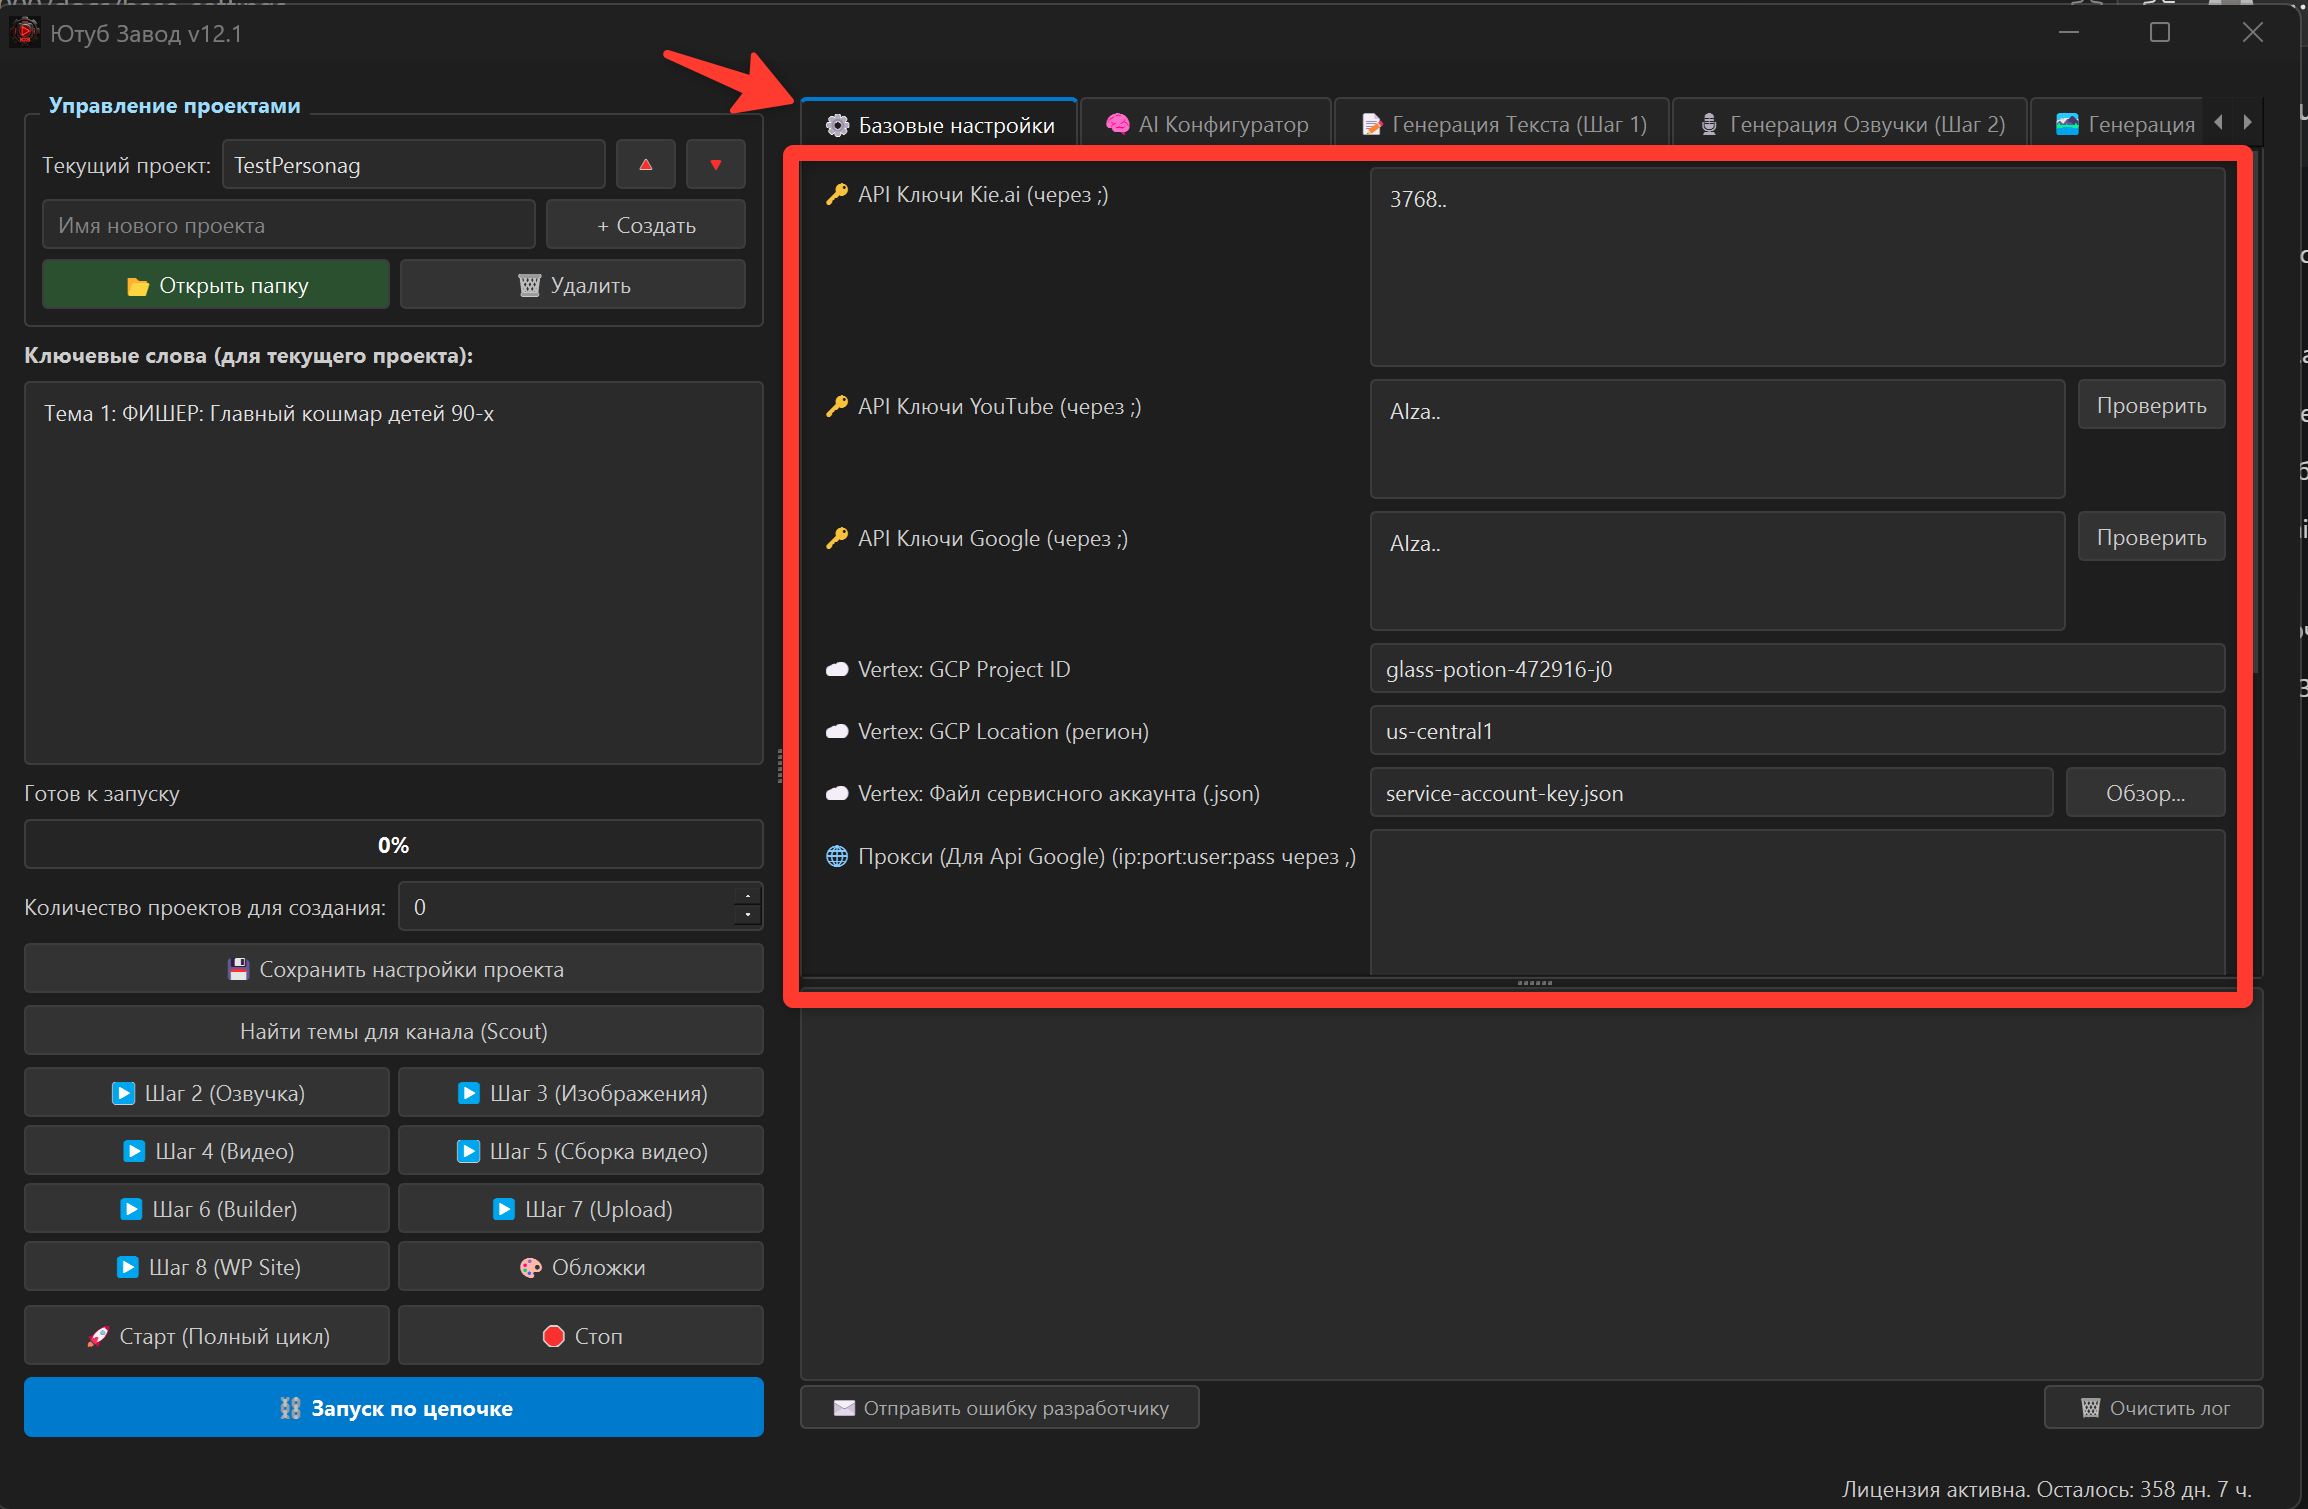Run Шаг 8 (WP Site)
2308x1509 pixels.
coord(207,1267)
